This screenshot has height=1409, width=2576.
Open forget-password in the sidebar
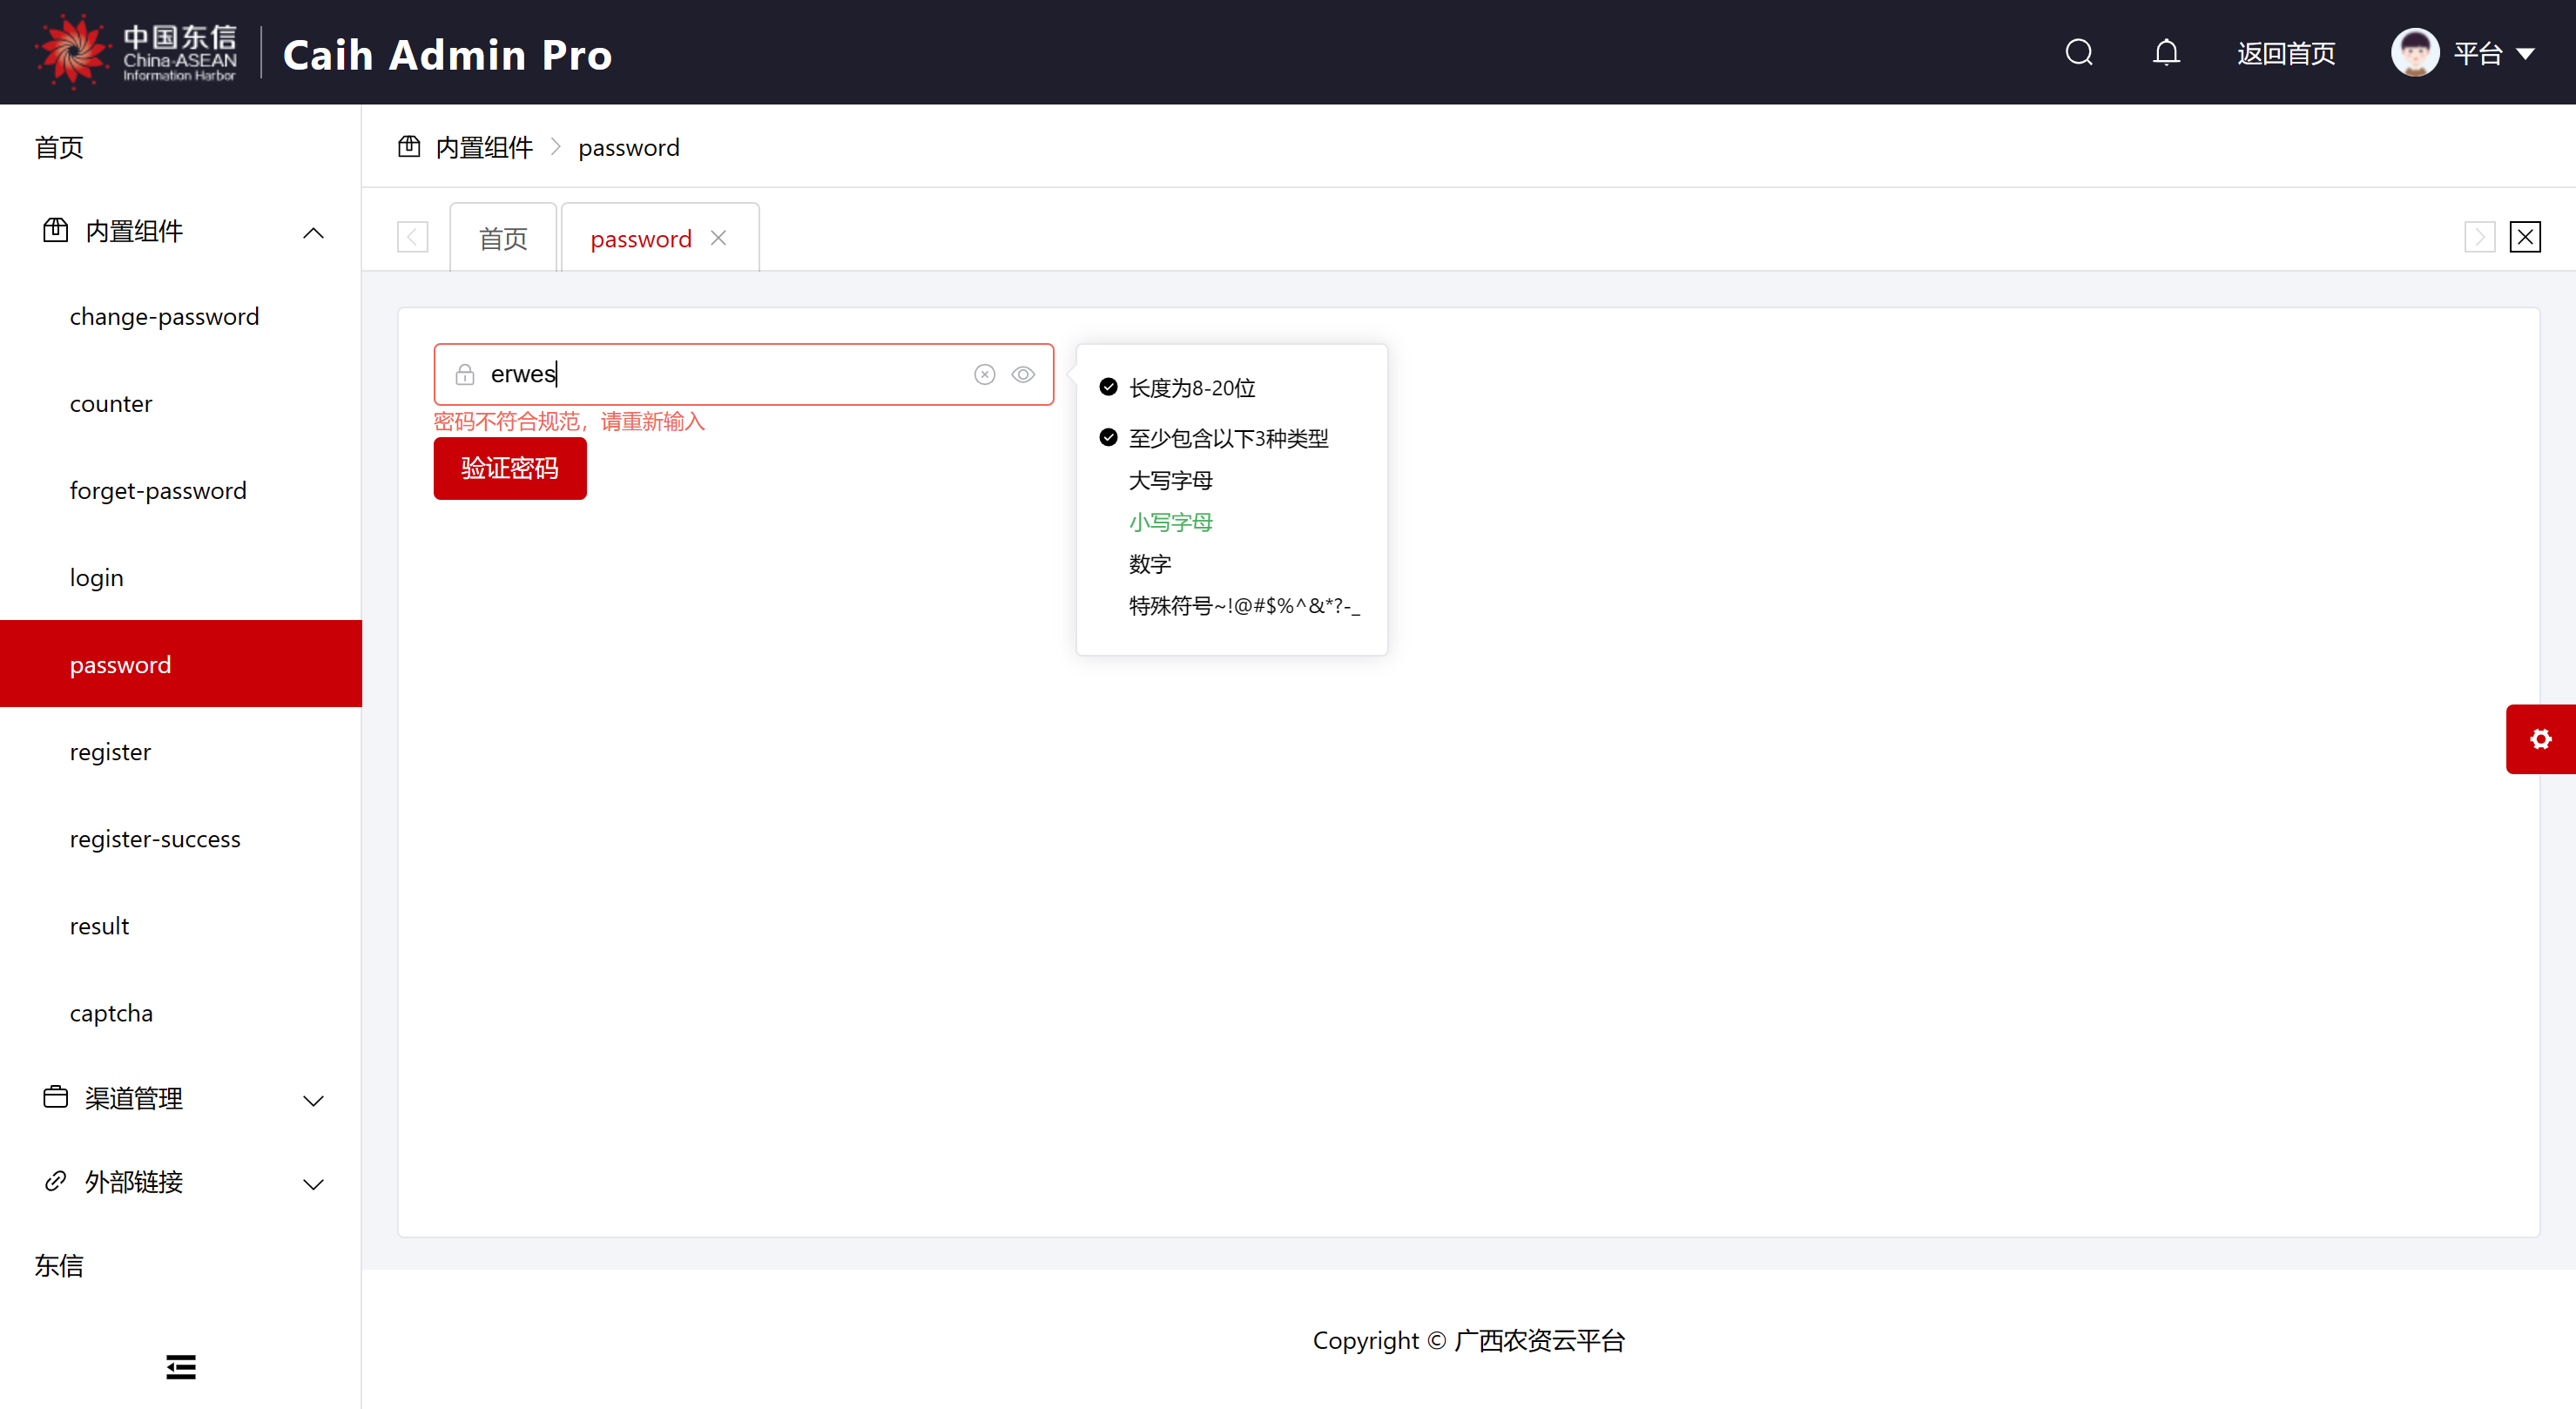tap(158, 491)
